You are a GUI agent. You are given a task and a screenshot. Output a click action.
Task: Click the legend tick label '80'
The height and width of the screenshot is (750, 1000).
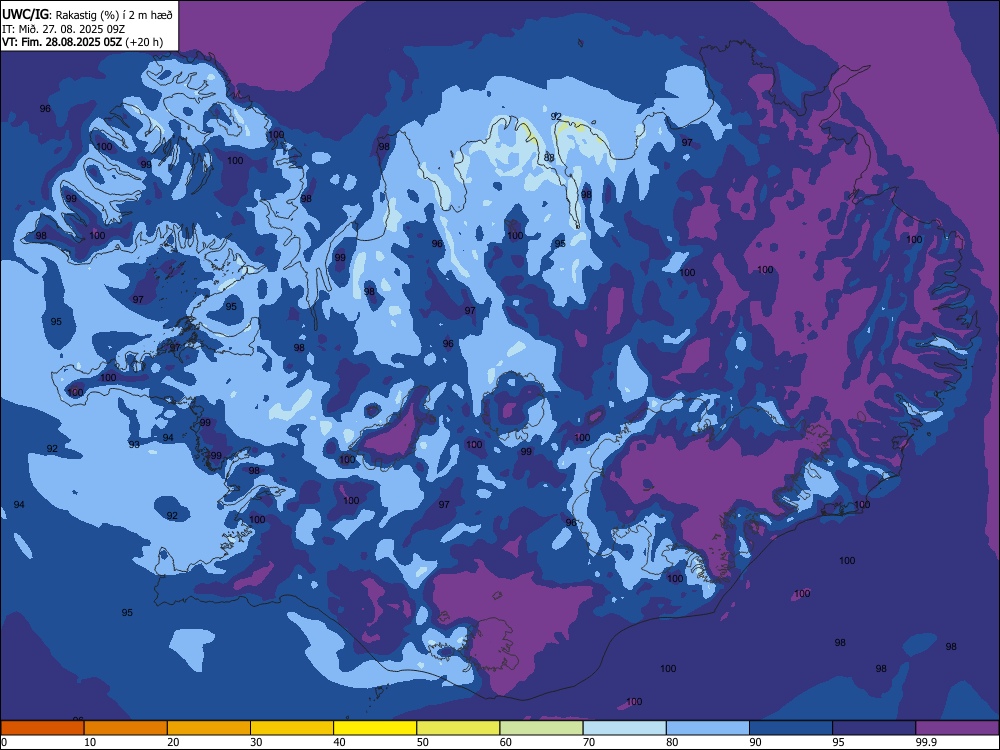672,742
